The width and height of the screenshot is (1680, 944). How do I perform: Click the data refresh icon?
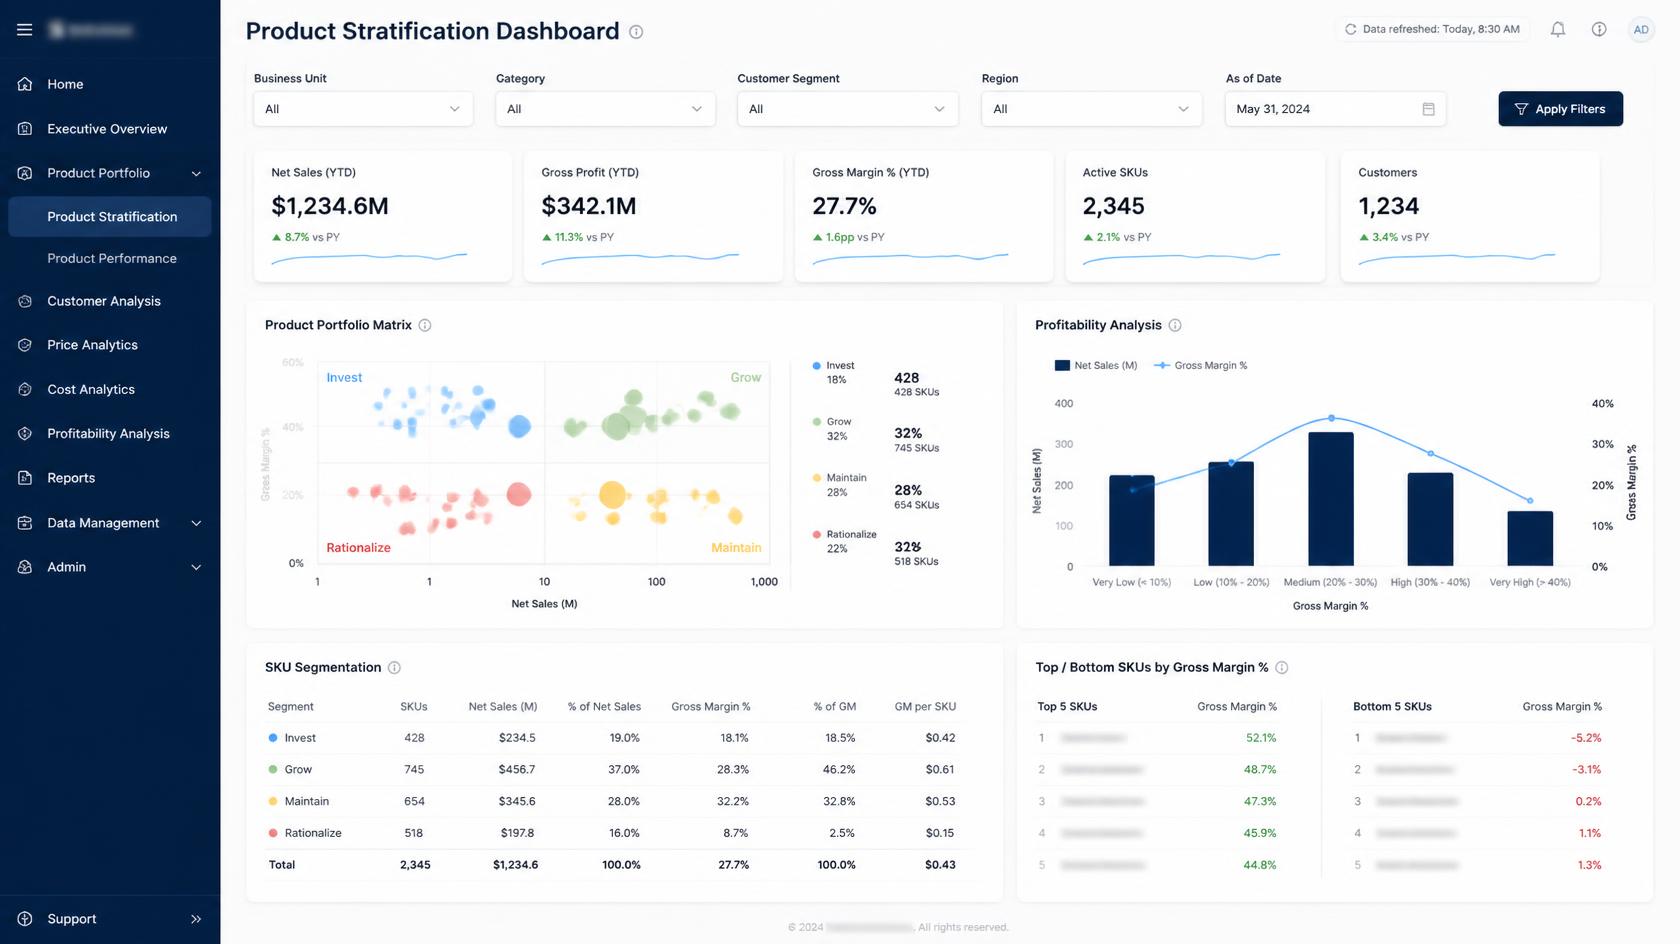click(x=1350, y=29)
